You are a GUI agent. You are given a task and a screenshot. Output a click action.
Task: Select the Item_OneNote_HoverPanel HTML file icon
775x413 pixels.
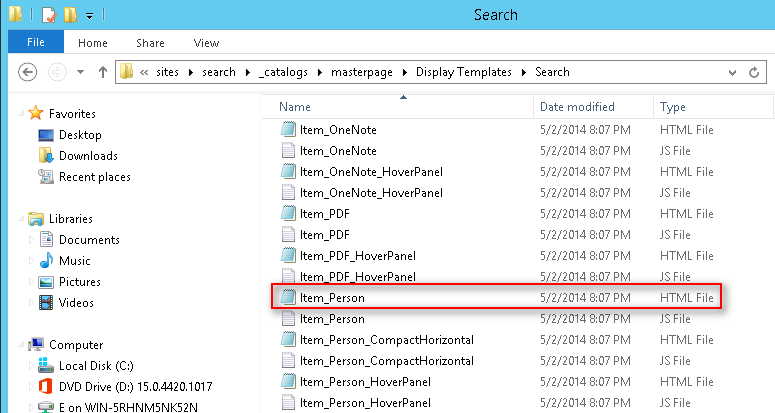[288, 171]
